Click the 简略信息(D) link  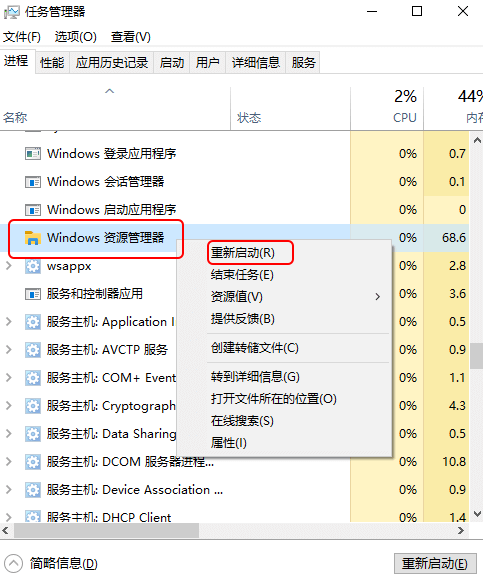(64, 564)
